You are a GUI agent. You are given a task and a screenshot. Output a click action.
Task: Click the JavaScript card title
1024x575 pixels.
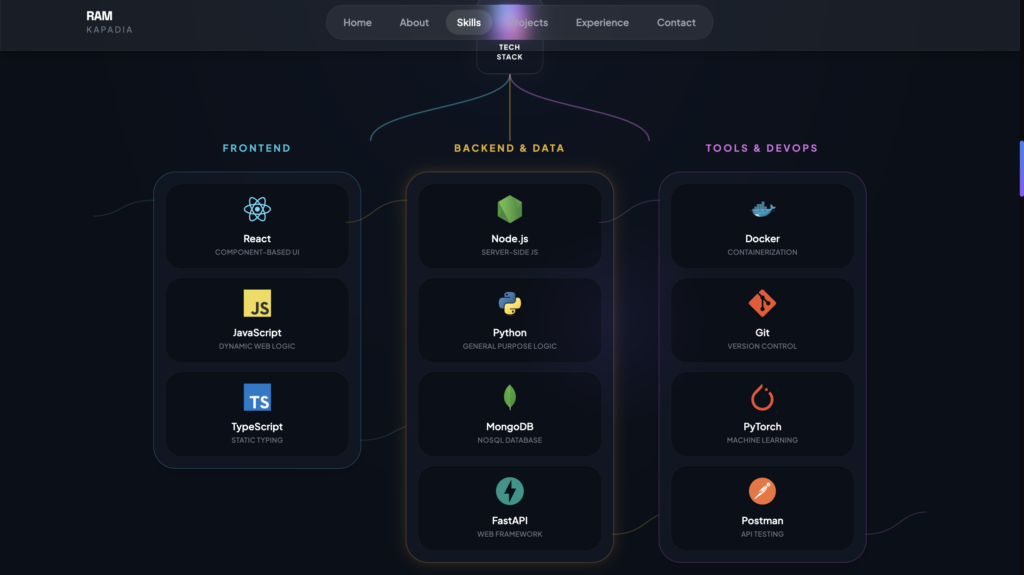click(257, 333)
